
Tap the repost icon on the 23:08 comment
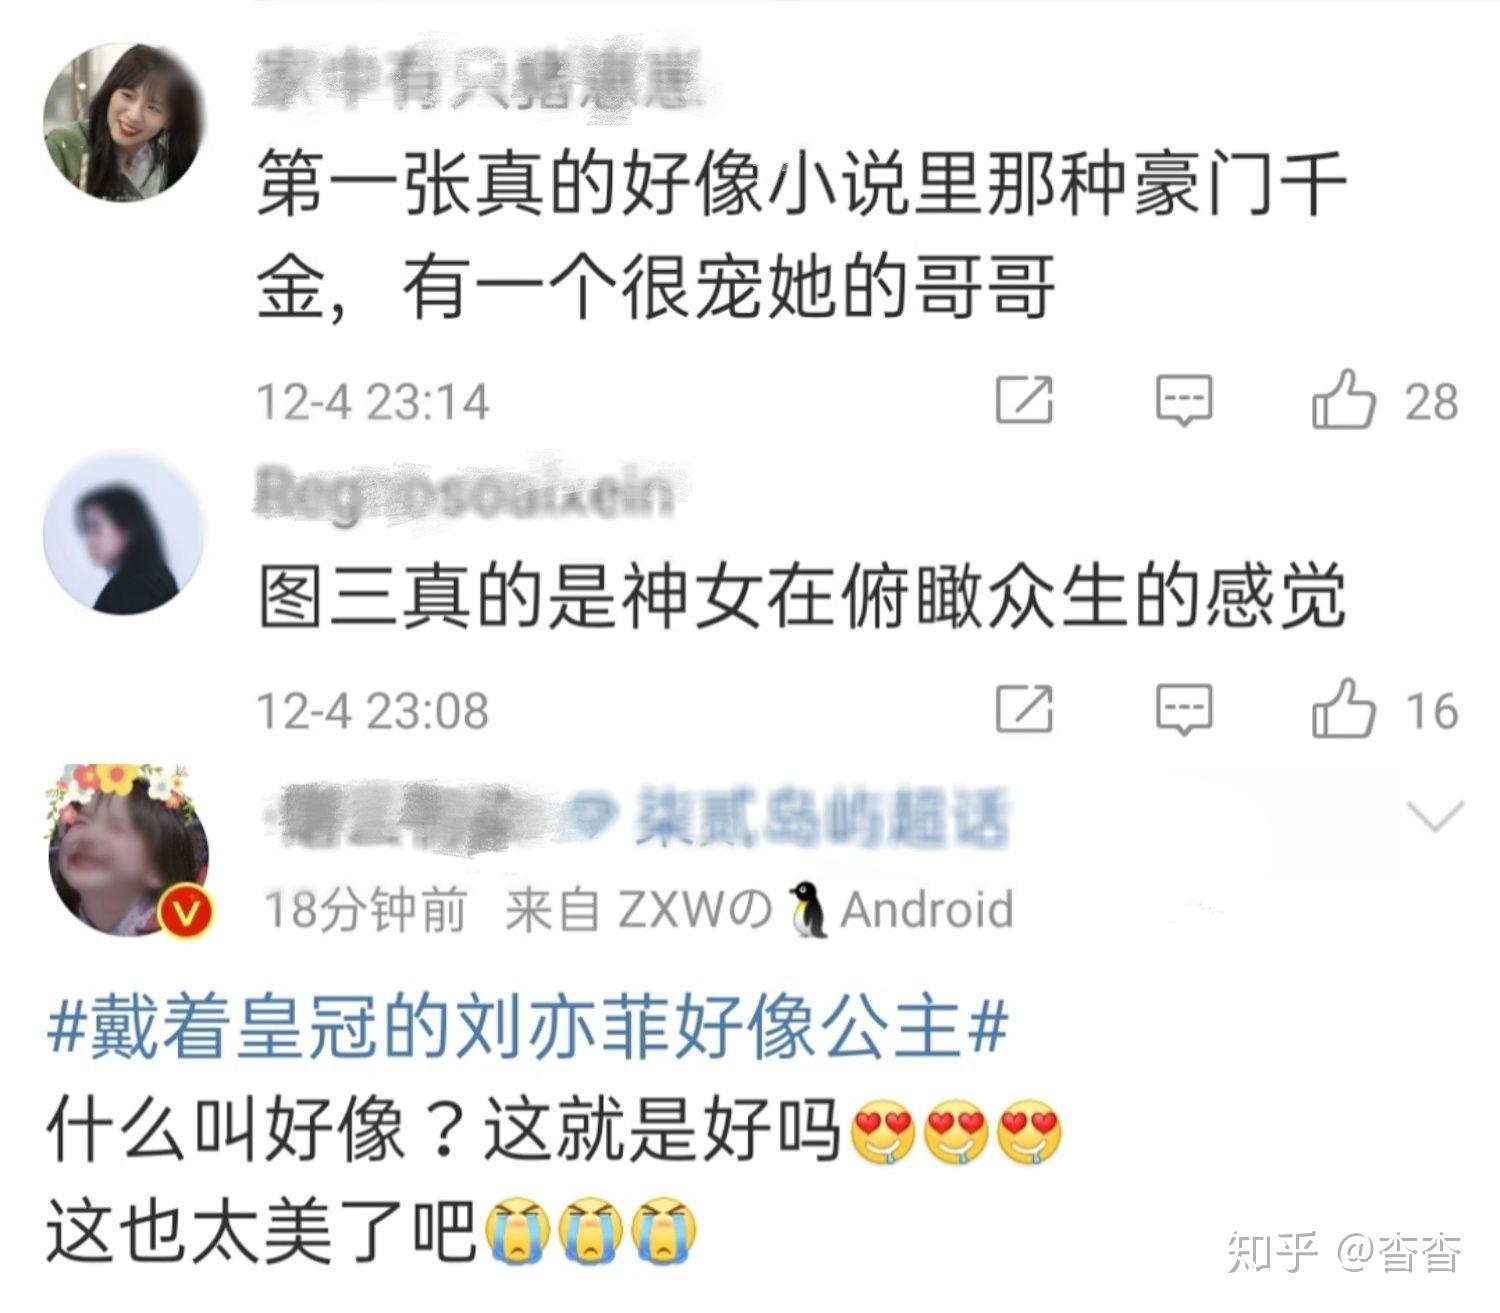(1025, 709)
